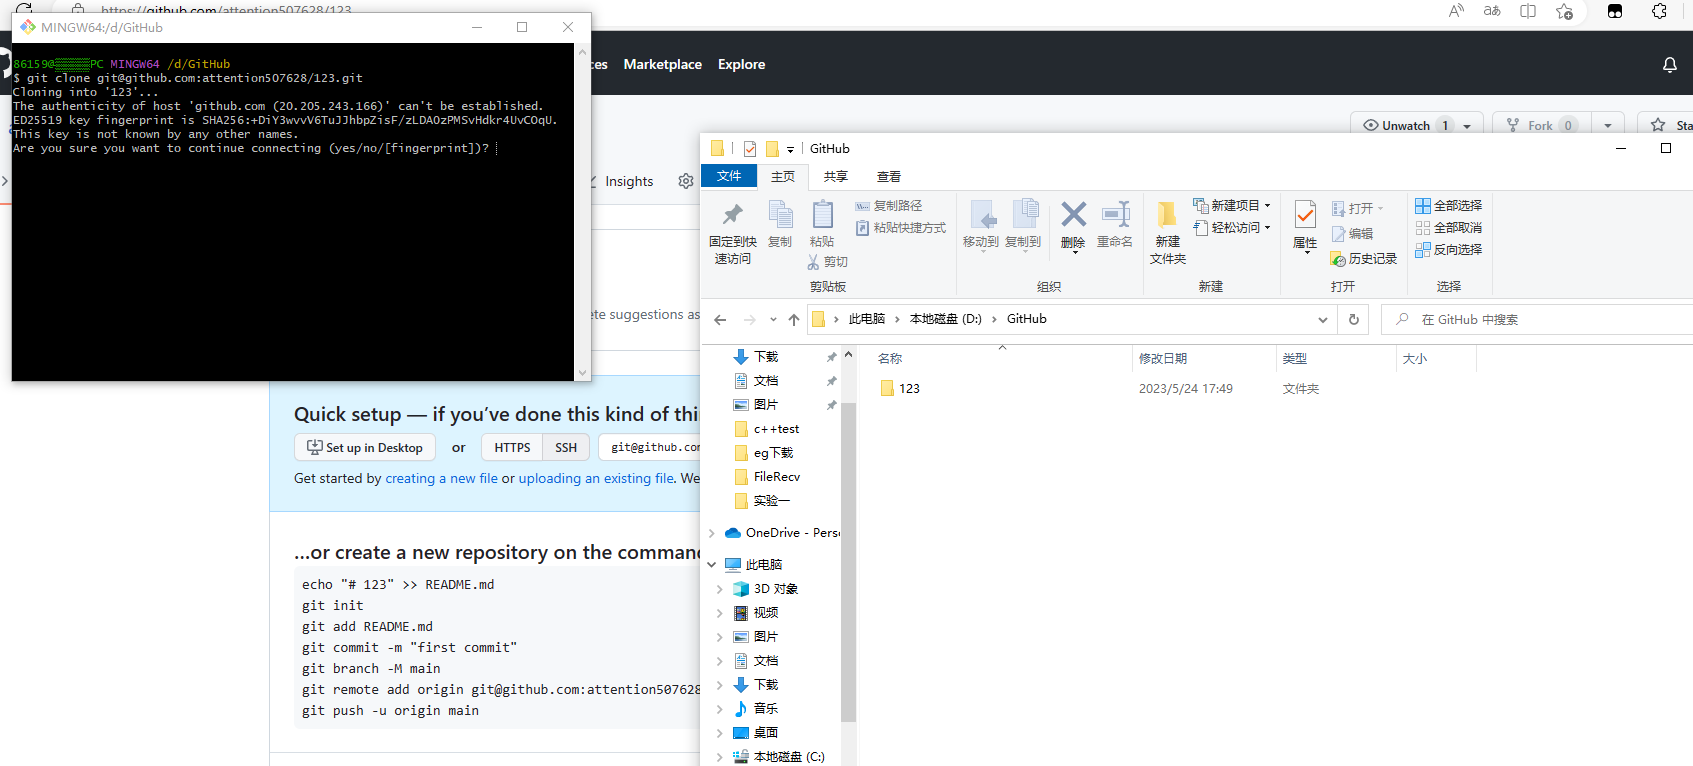Click the 粘贴 (paste) clipboard icon
The height and width of the screenshot is (766, 1693).
(x=822, y=215)
